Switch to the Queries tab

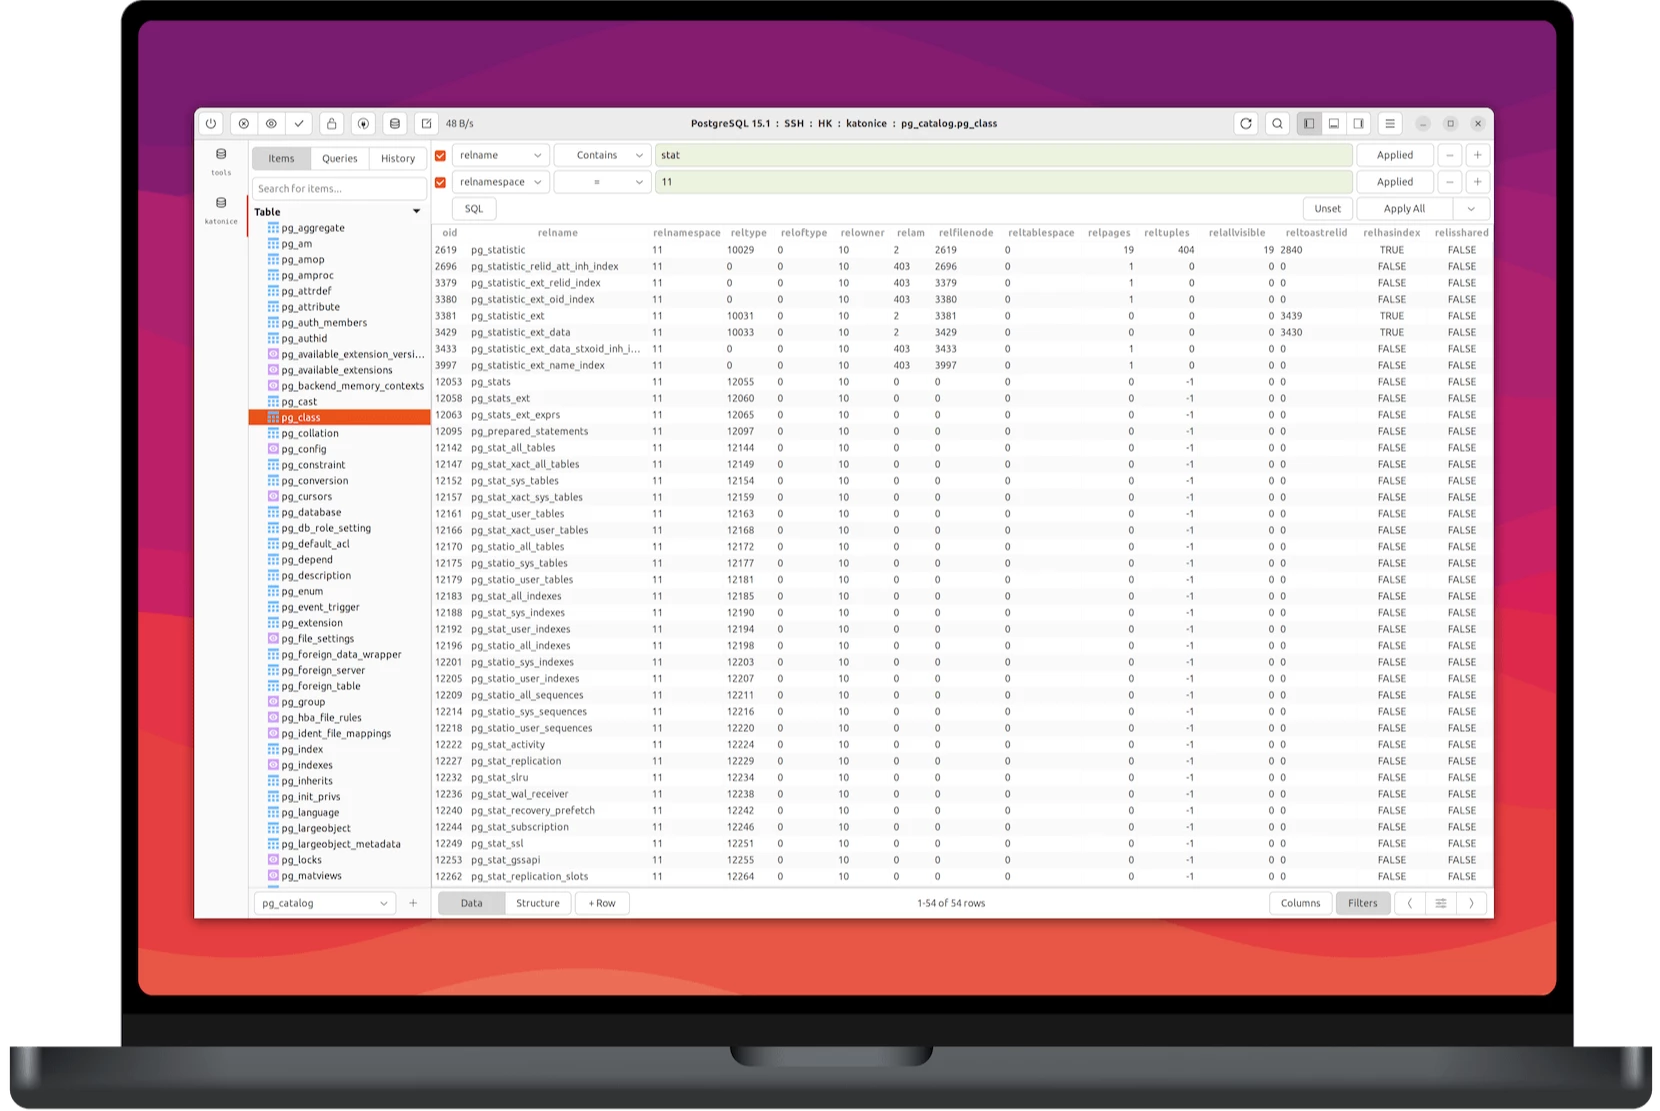pyautogui.click(x=339, y=158)
